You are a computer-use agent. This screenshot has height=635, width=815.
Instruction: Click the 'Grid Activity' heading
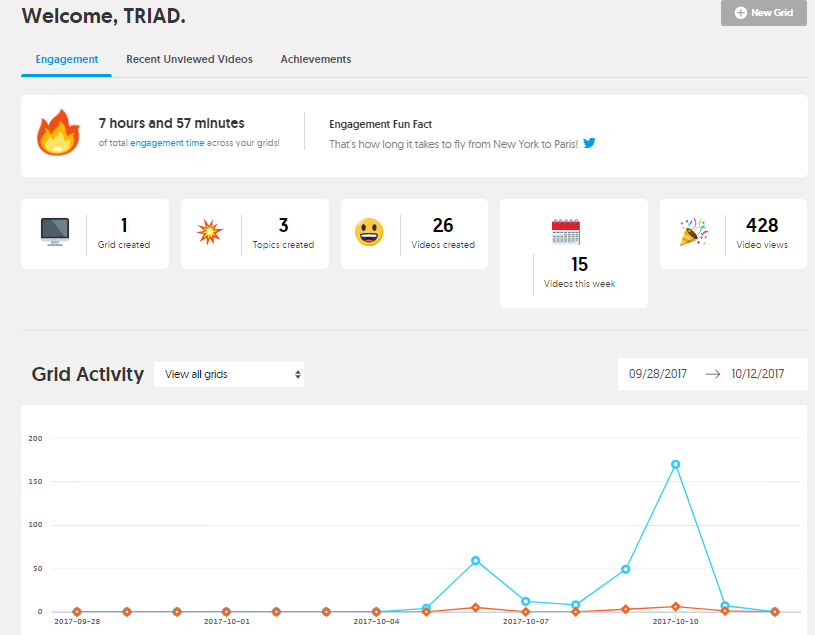click(x=87, y=374)
